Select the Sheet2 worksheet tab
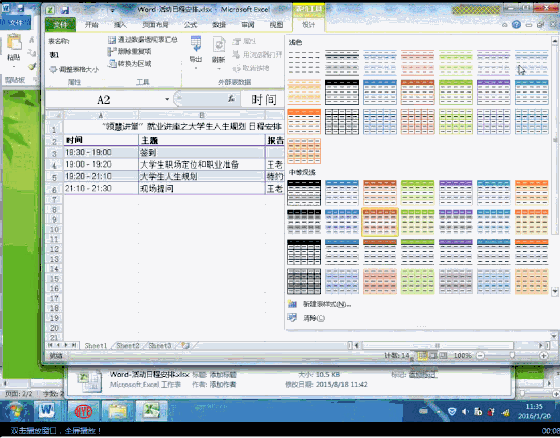This screenshot has height=438, width=560. [x=128, y=345]
